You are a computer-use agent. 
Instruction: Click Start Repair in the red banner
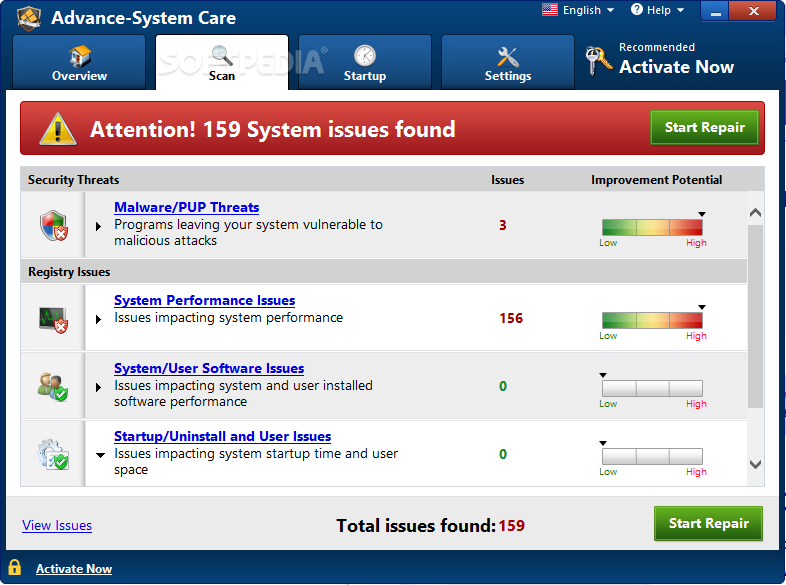click(x=704, y=127)
